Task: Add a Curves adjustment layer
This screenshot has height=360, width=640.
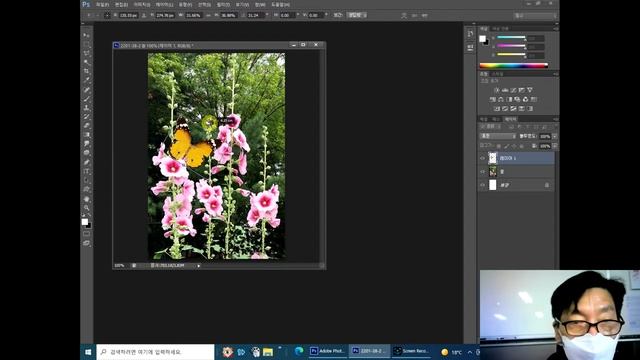Action: click(x=513, y=90)
